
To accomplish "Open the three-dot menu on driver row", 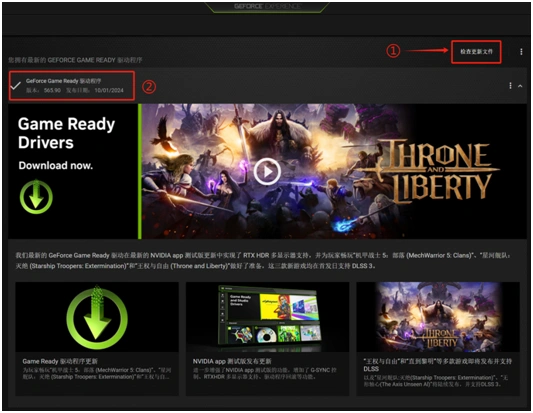I will pos(510,86).
